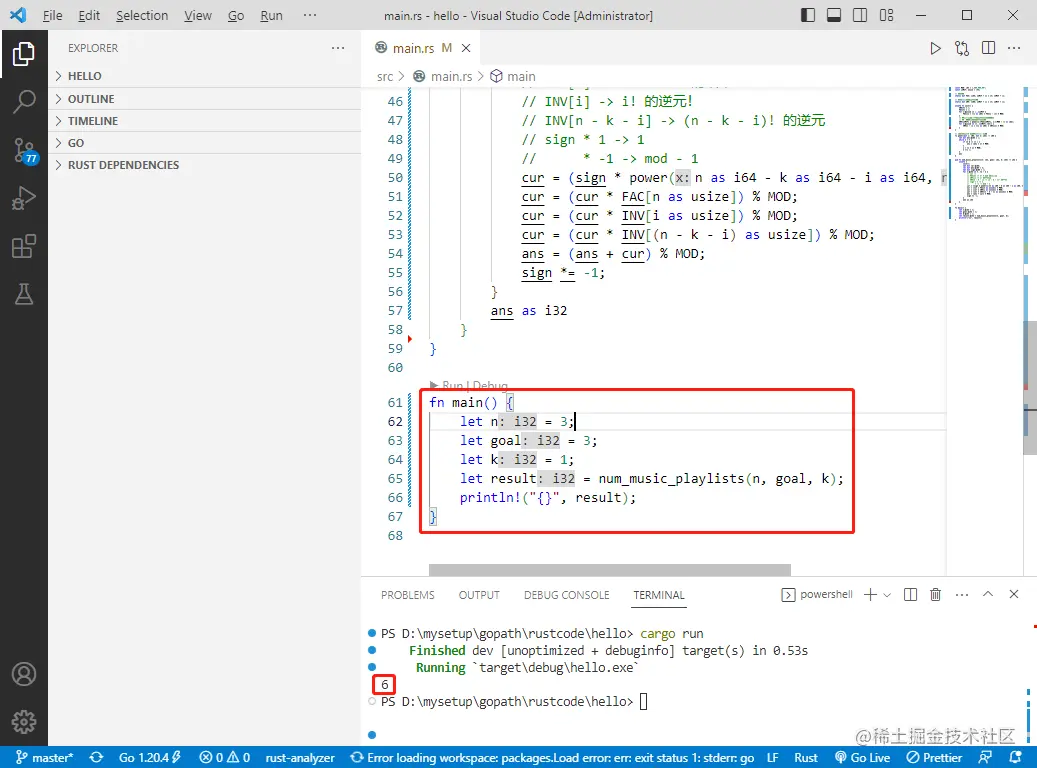The width and height of the screenshot is (1037, 768).
Task: Expand the TIMELINE section
Action: pyautogui.click(x=205, y=121)
